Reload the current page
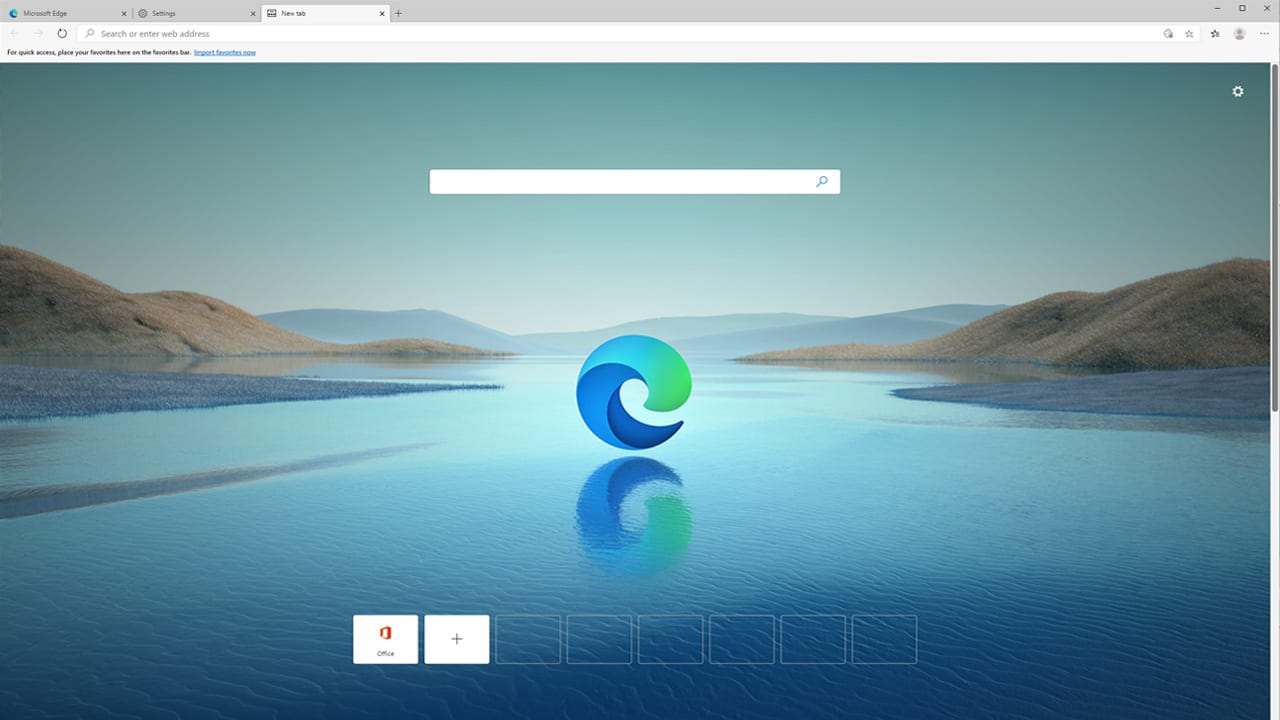The image size is (1280, 720). (62, 33)
